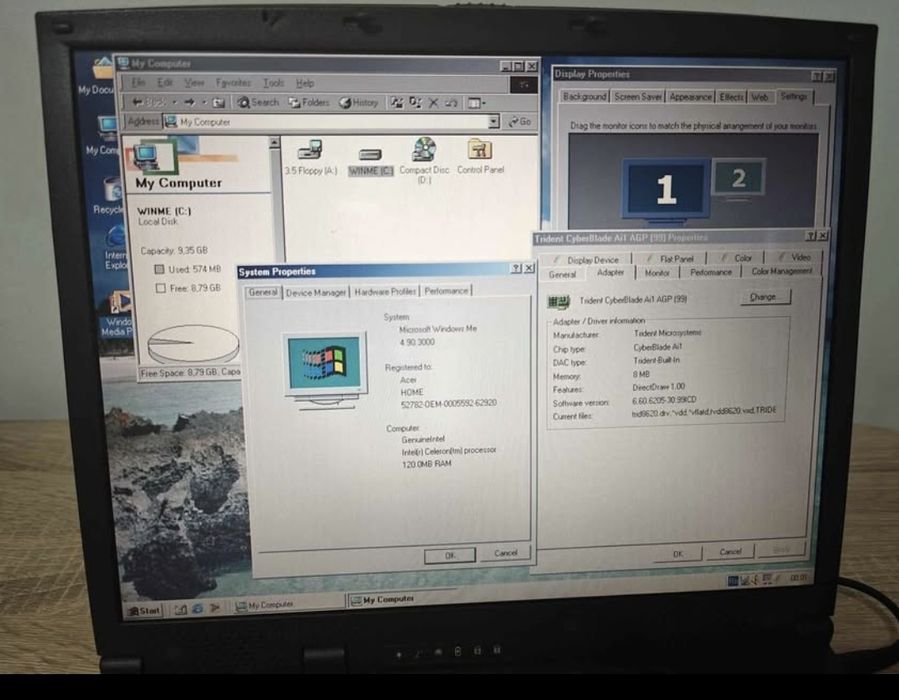Launch Media Player quick launch icon
This screenshot has width=899, height=700.
(215, 607)
